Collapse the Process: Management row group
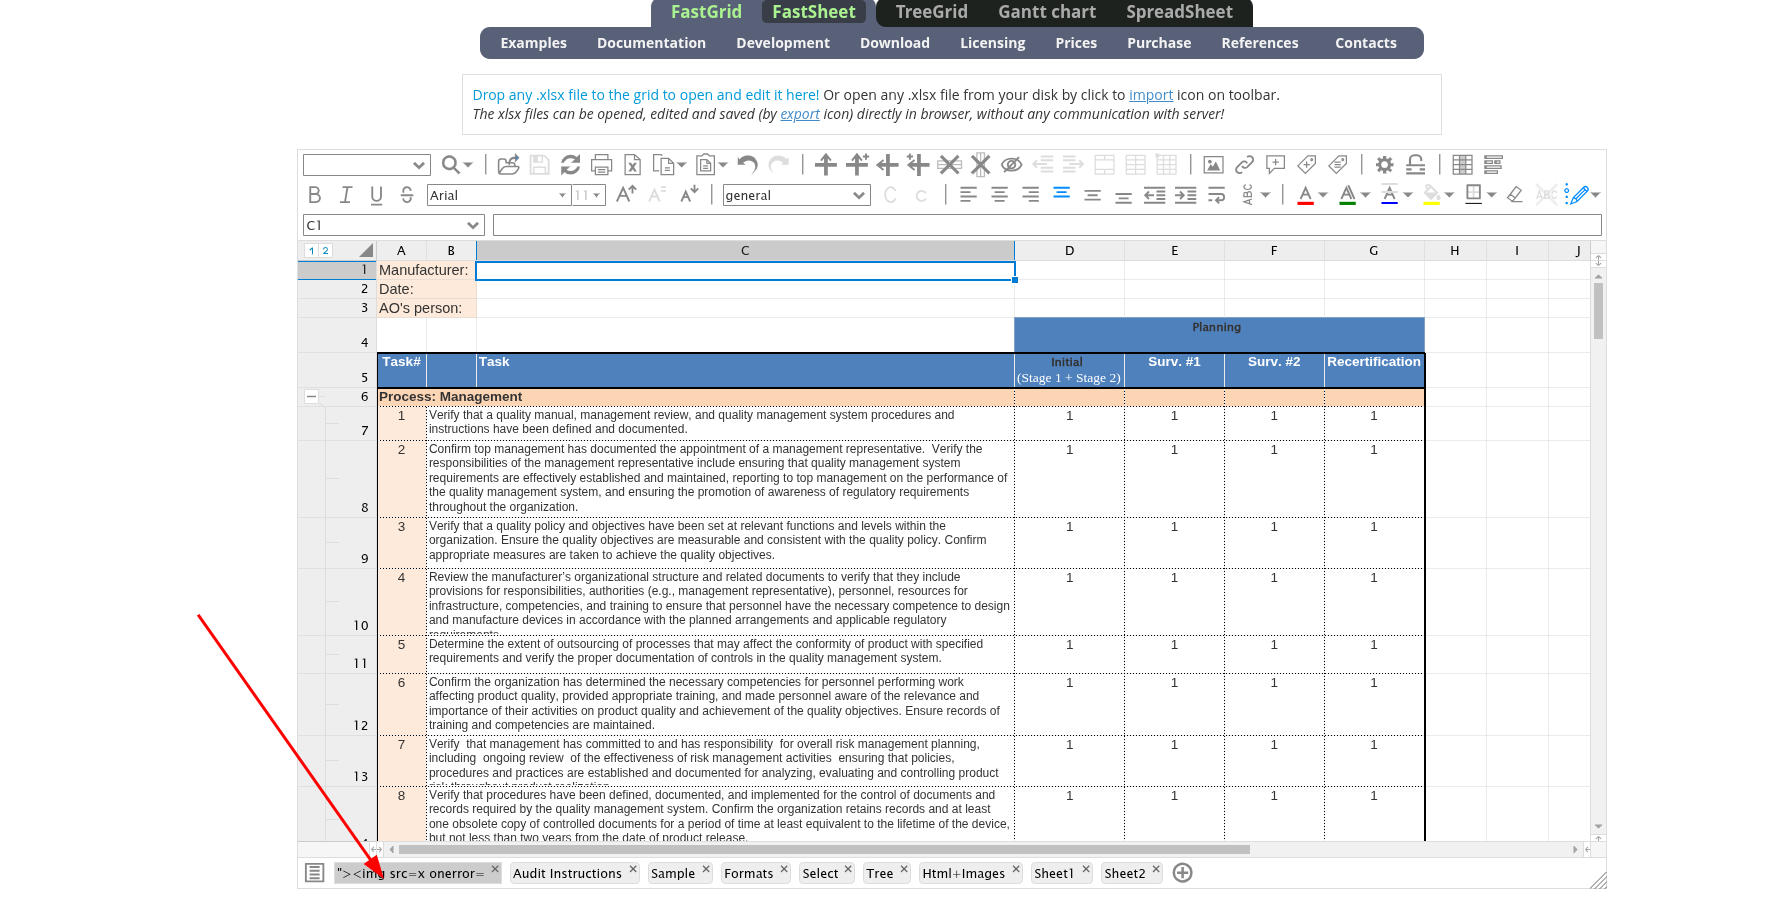Viewport: 1791px width, 915px height. pyautogui.click(x=311, y=397)
